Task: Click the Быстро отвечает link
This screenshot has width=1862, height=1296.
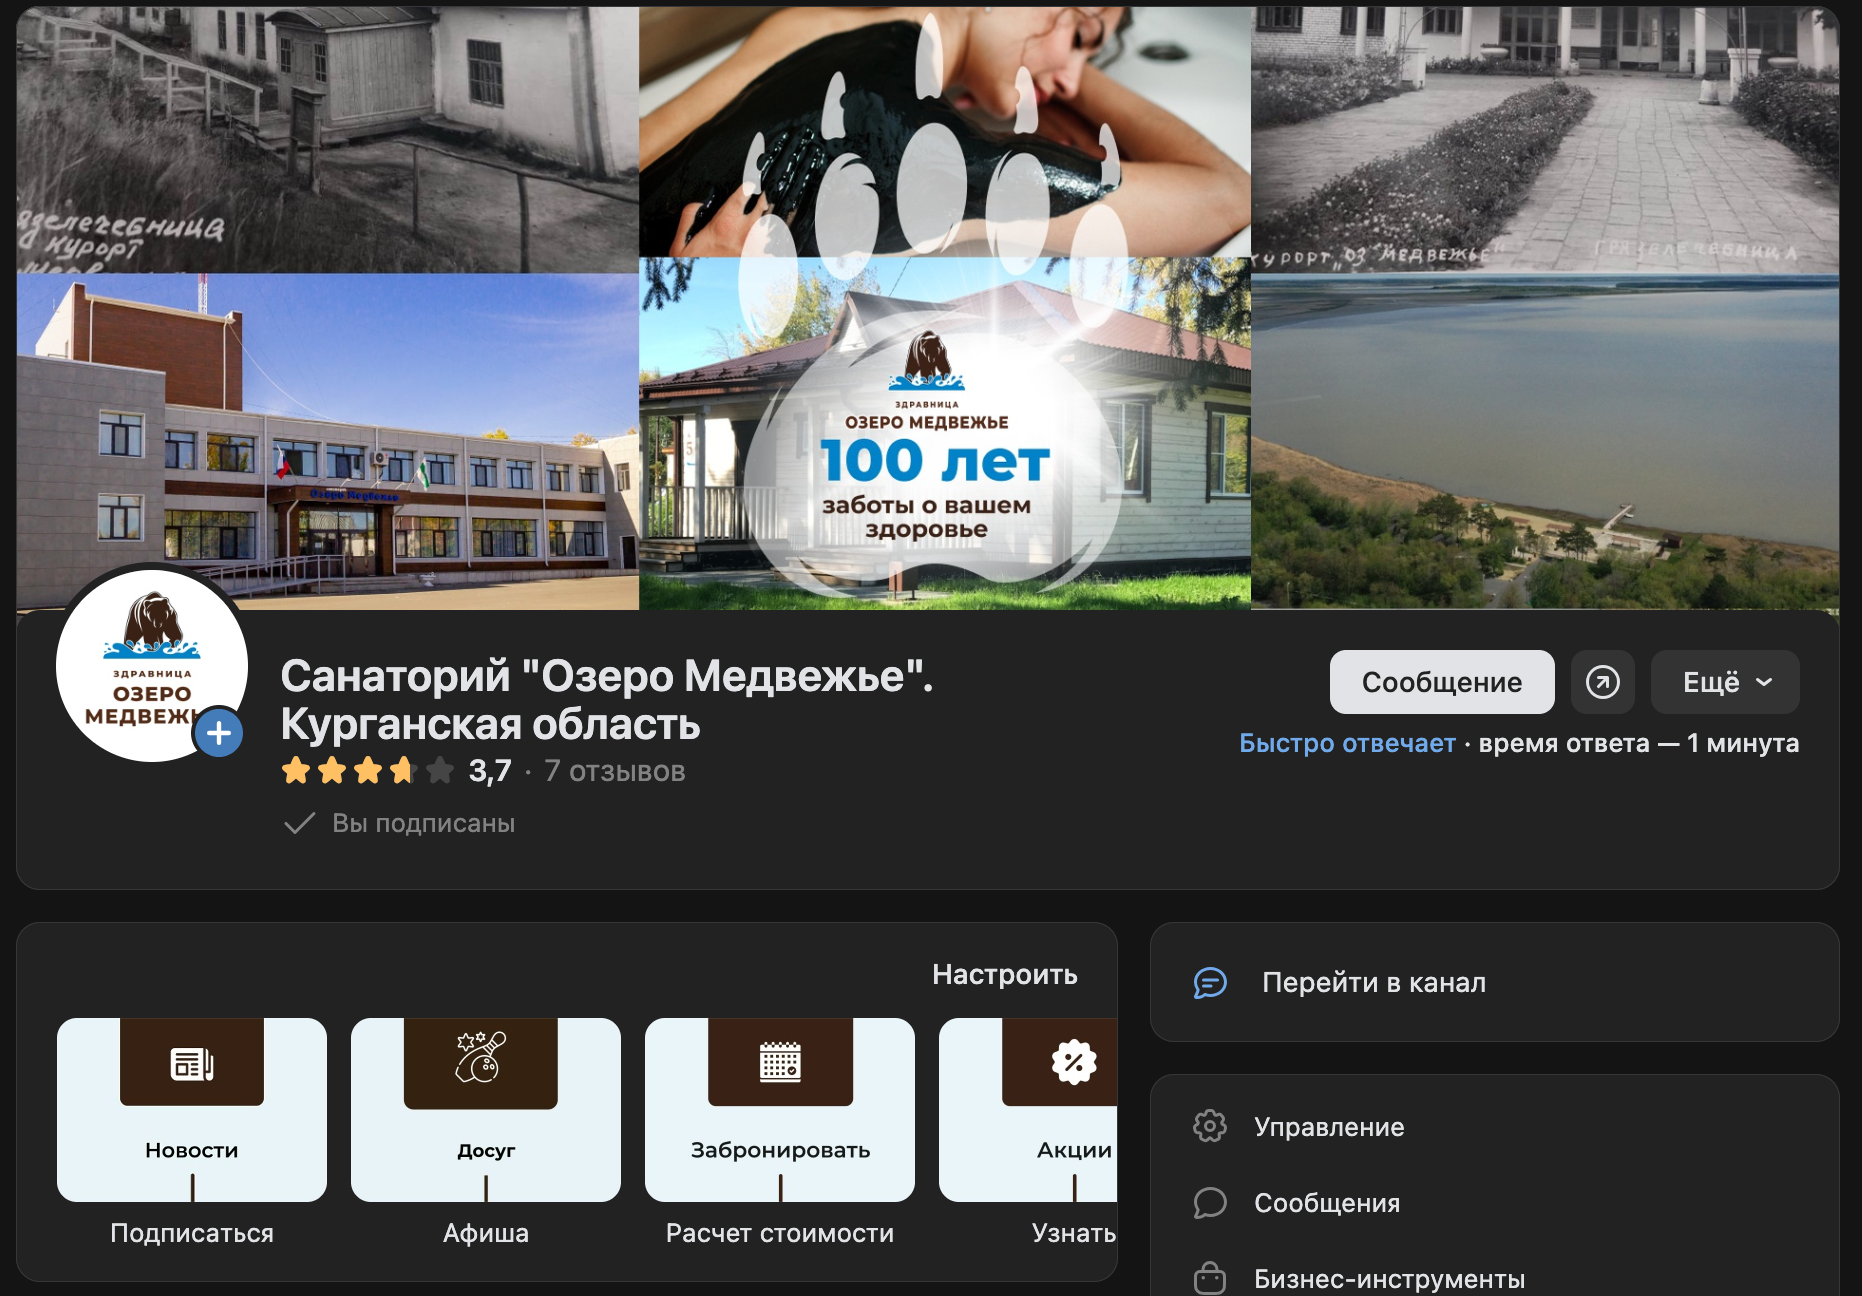Action: click(1347, 743)
